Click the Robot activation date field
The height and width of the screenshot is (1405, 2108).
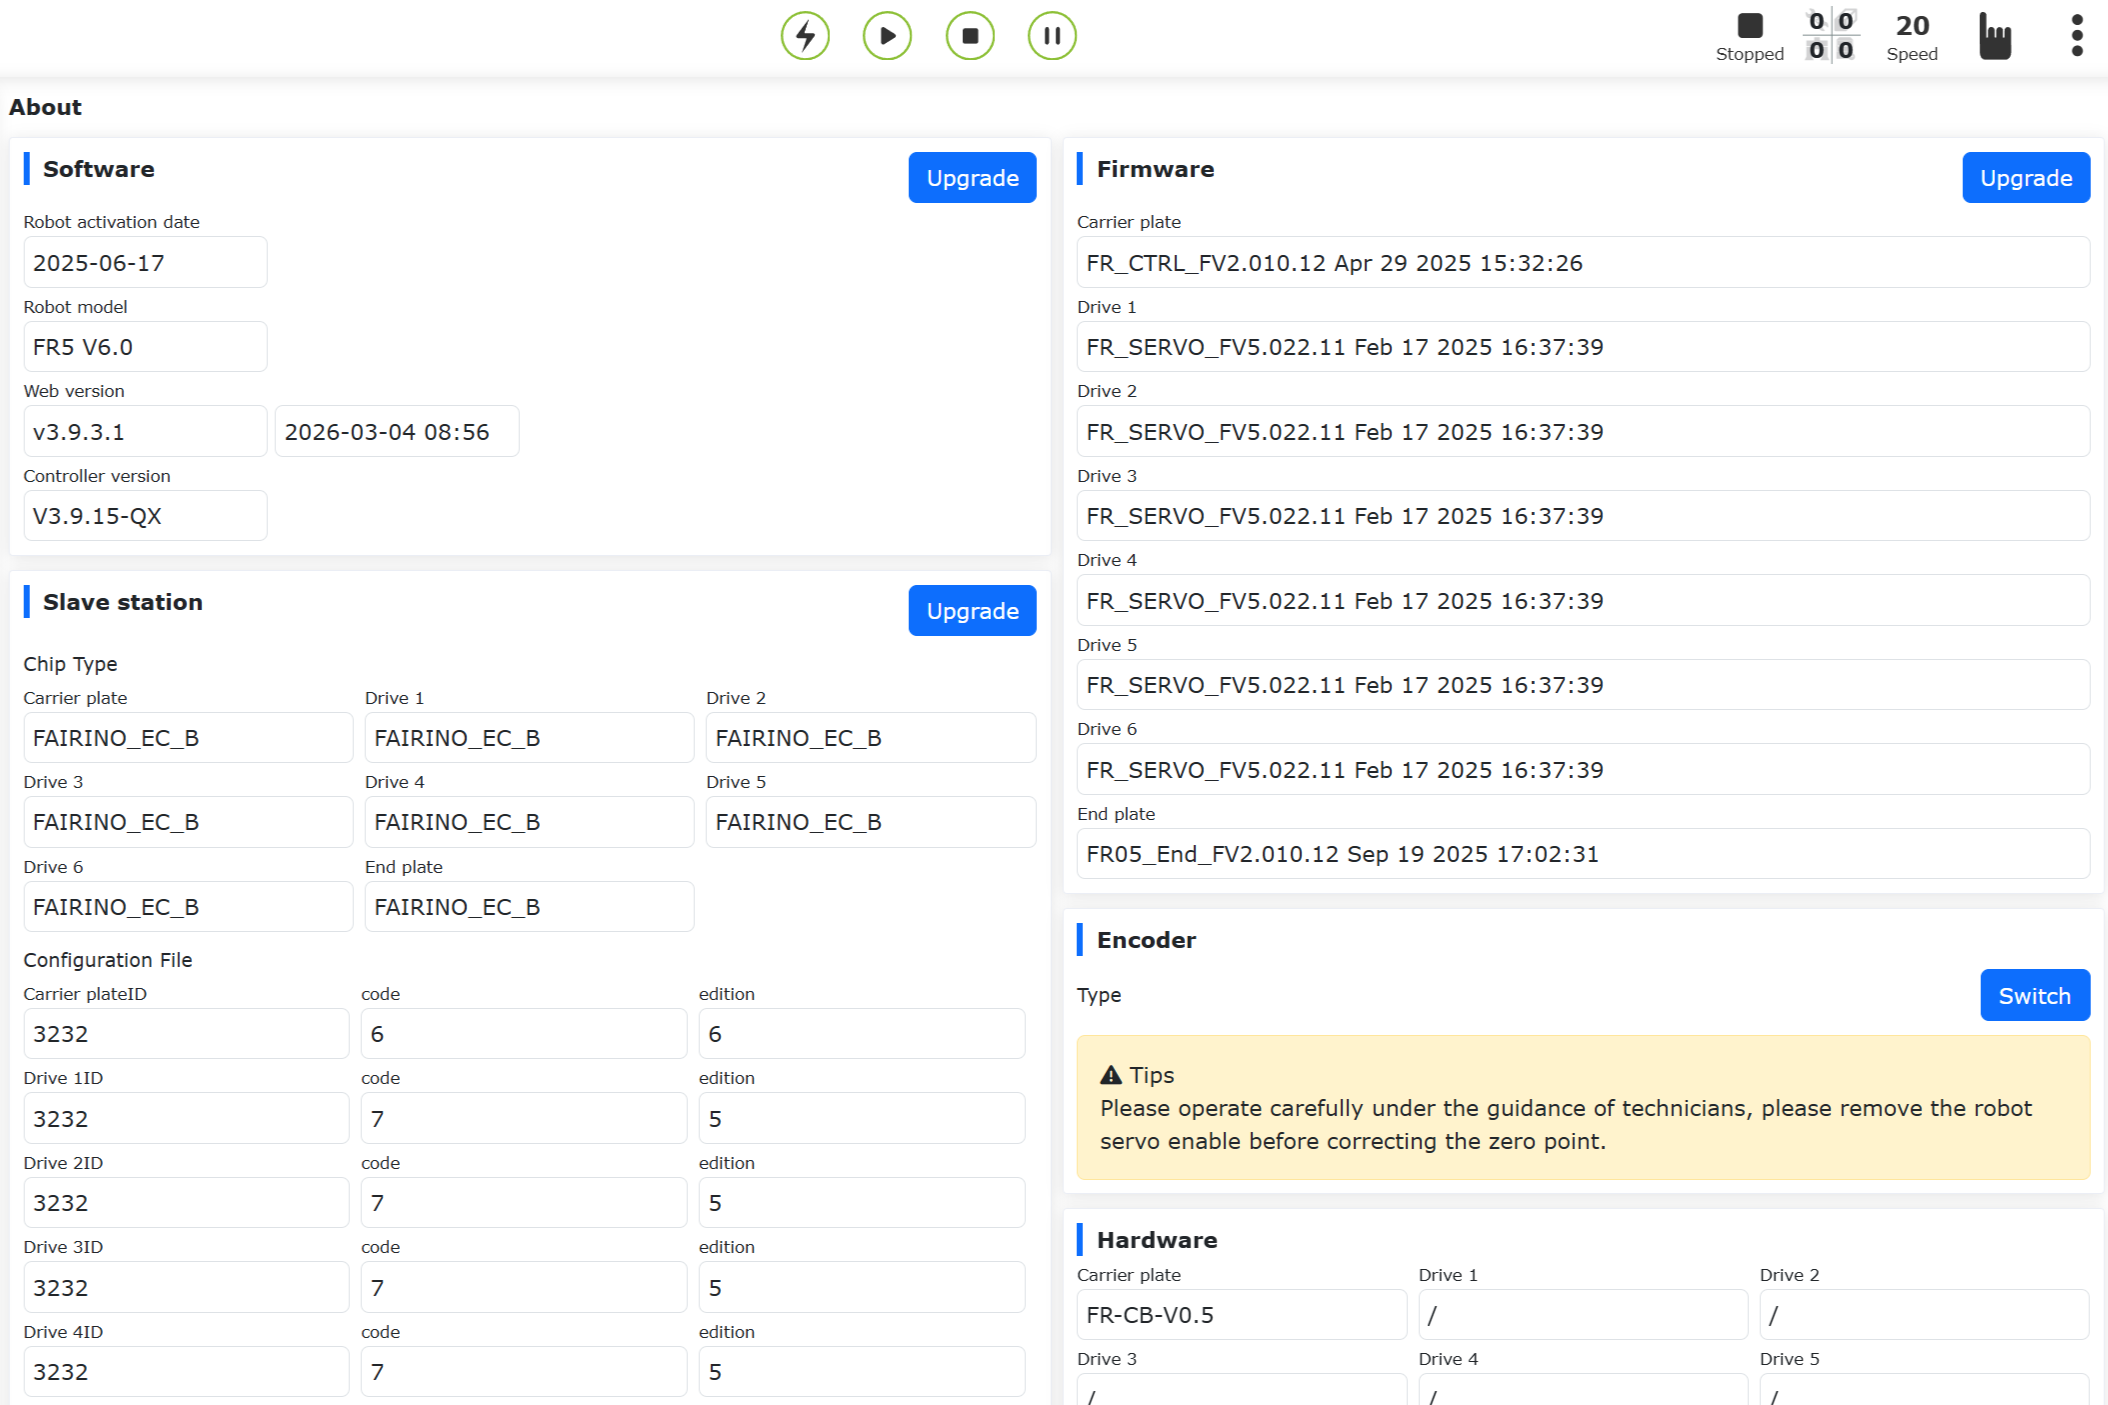[x=145, y=263]
